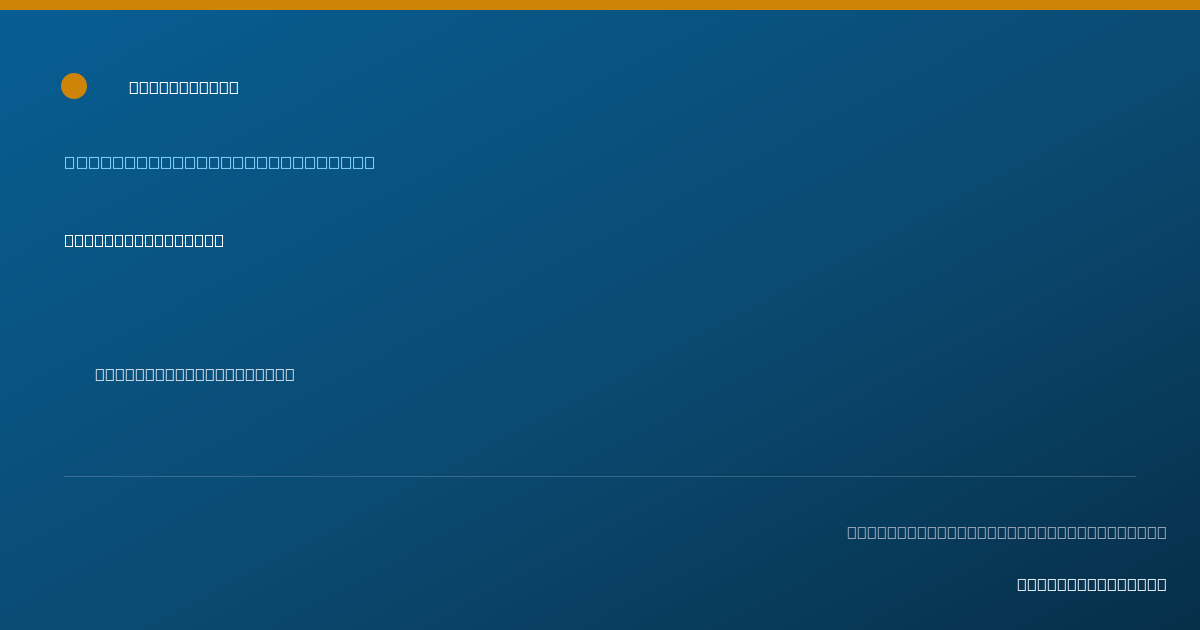Click first character of gray footer text

coord(852,532)
